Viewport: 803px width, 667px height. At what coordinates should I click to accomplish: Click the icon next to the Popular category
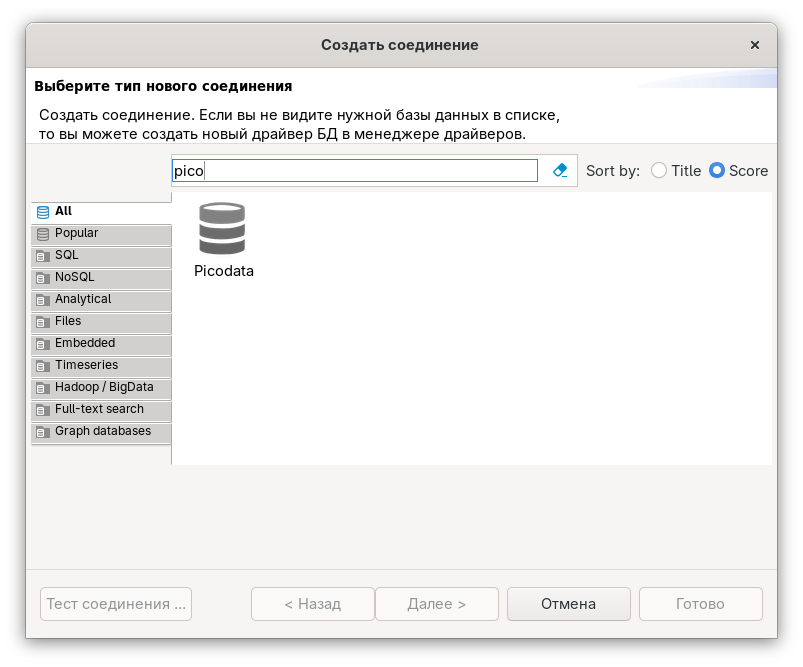41,233
